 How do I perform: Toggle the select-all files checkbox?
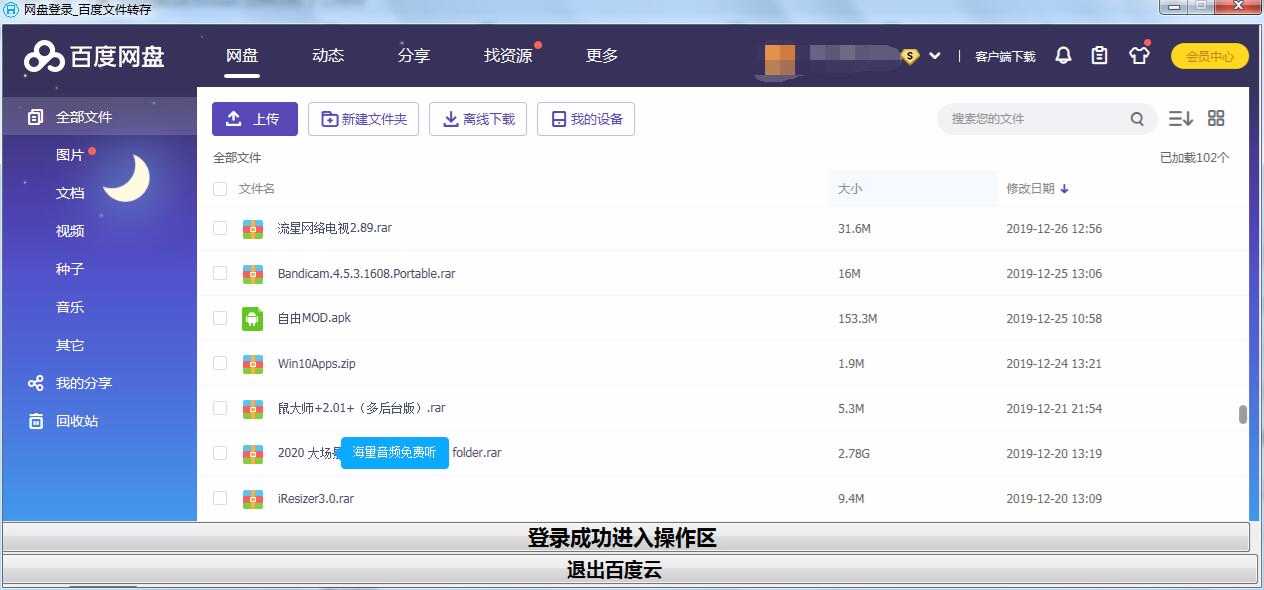pos(220,188)
